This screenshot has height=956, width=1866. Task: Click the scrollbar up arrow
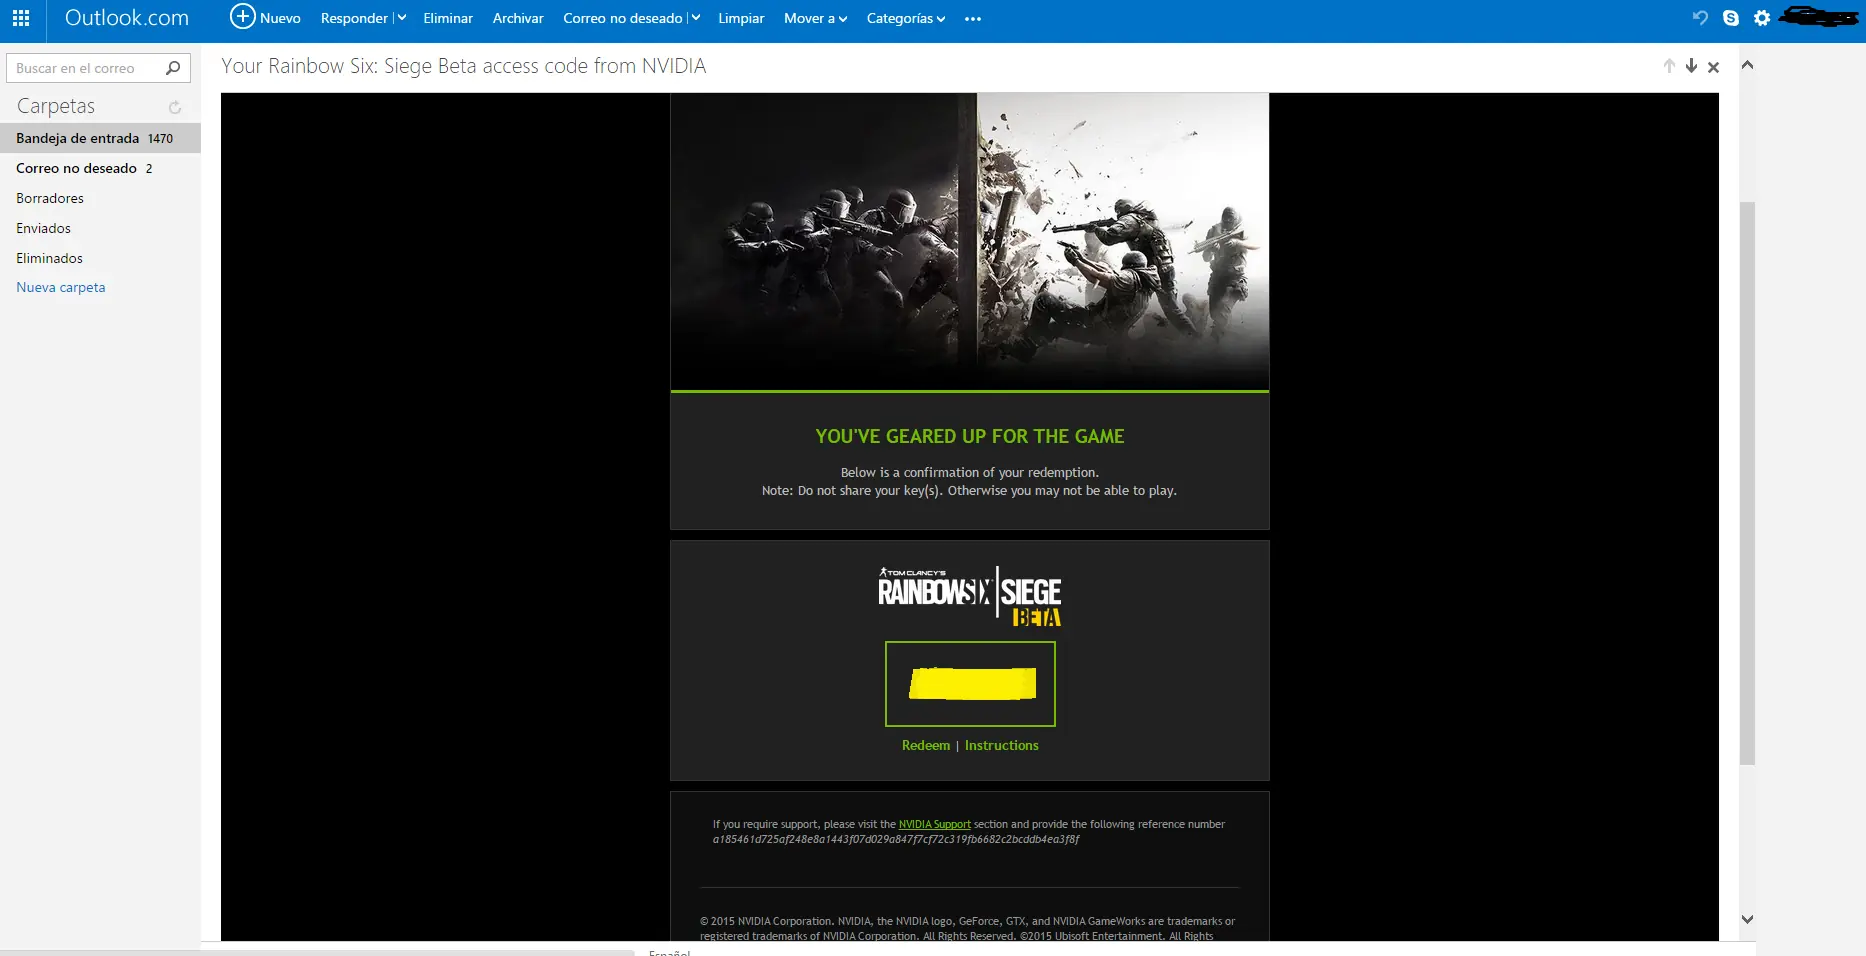[1747, 65]
